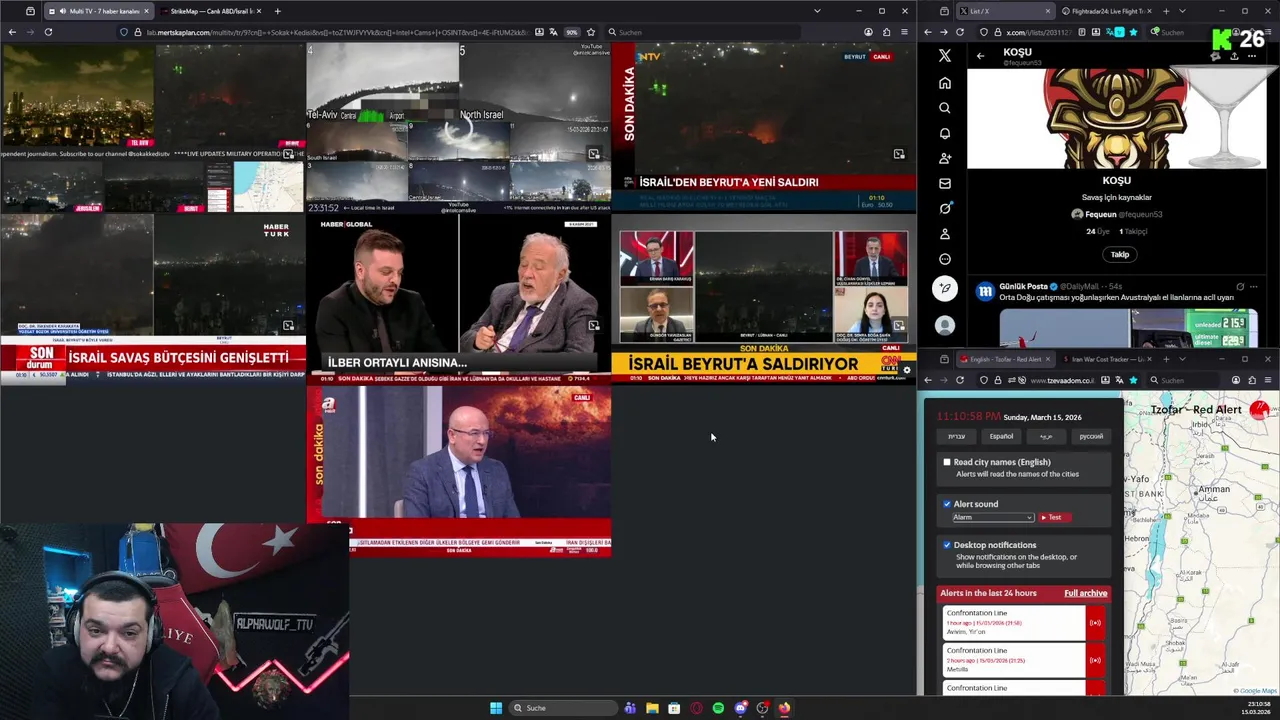Open X notifications bell

click(945, 133)
